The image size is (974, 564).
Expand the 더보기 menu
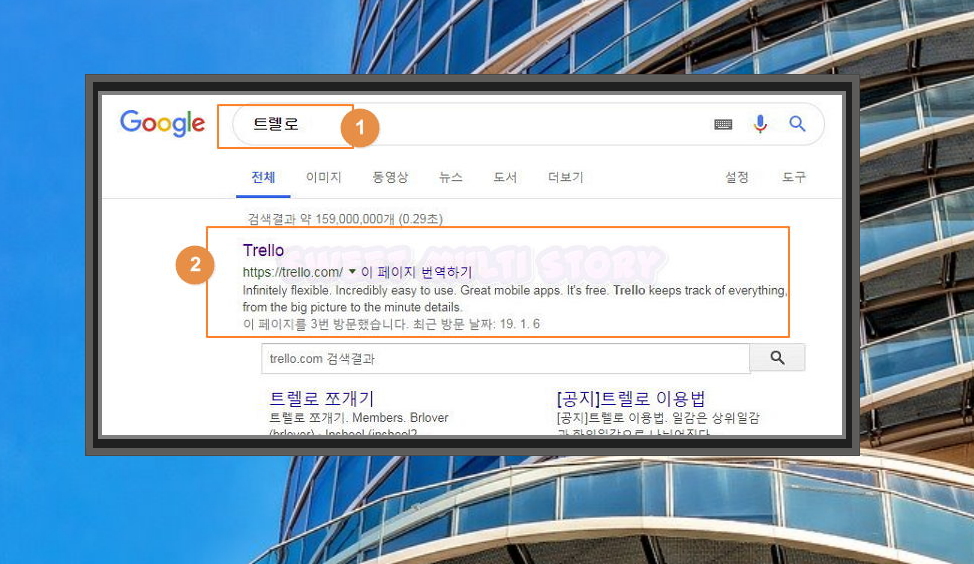click(565, 178)
